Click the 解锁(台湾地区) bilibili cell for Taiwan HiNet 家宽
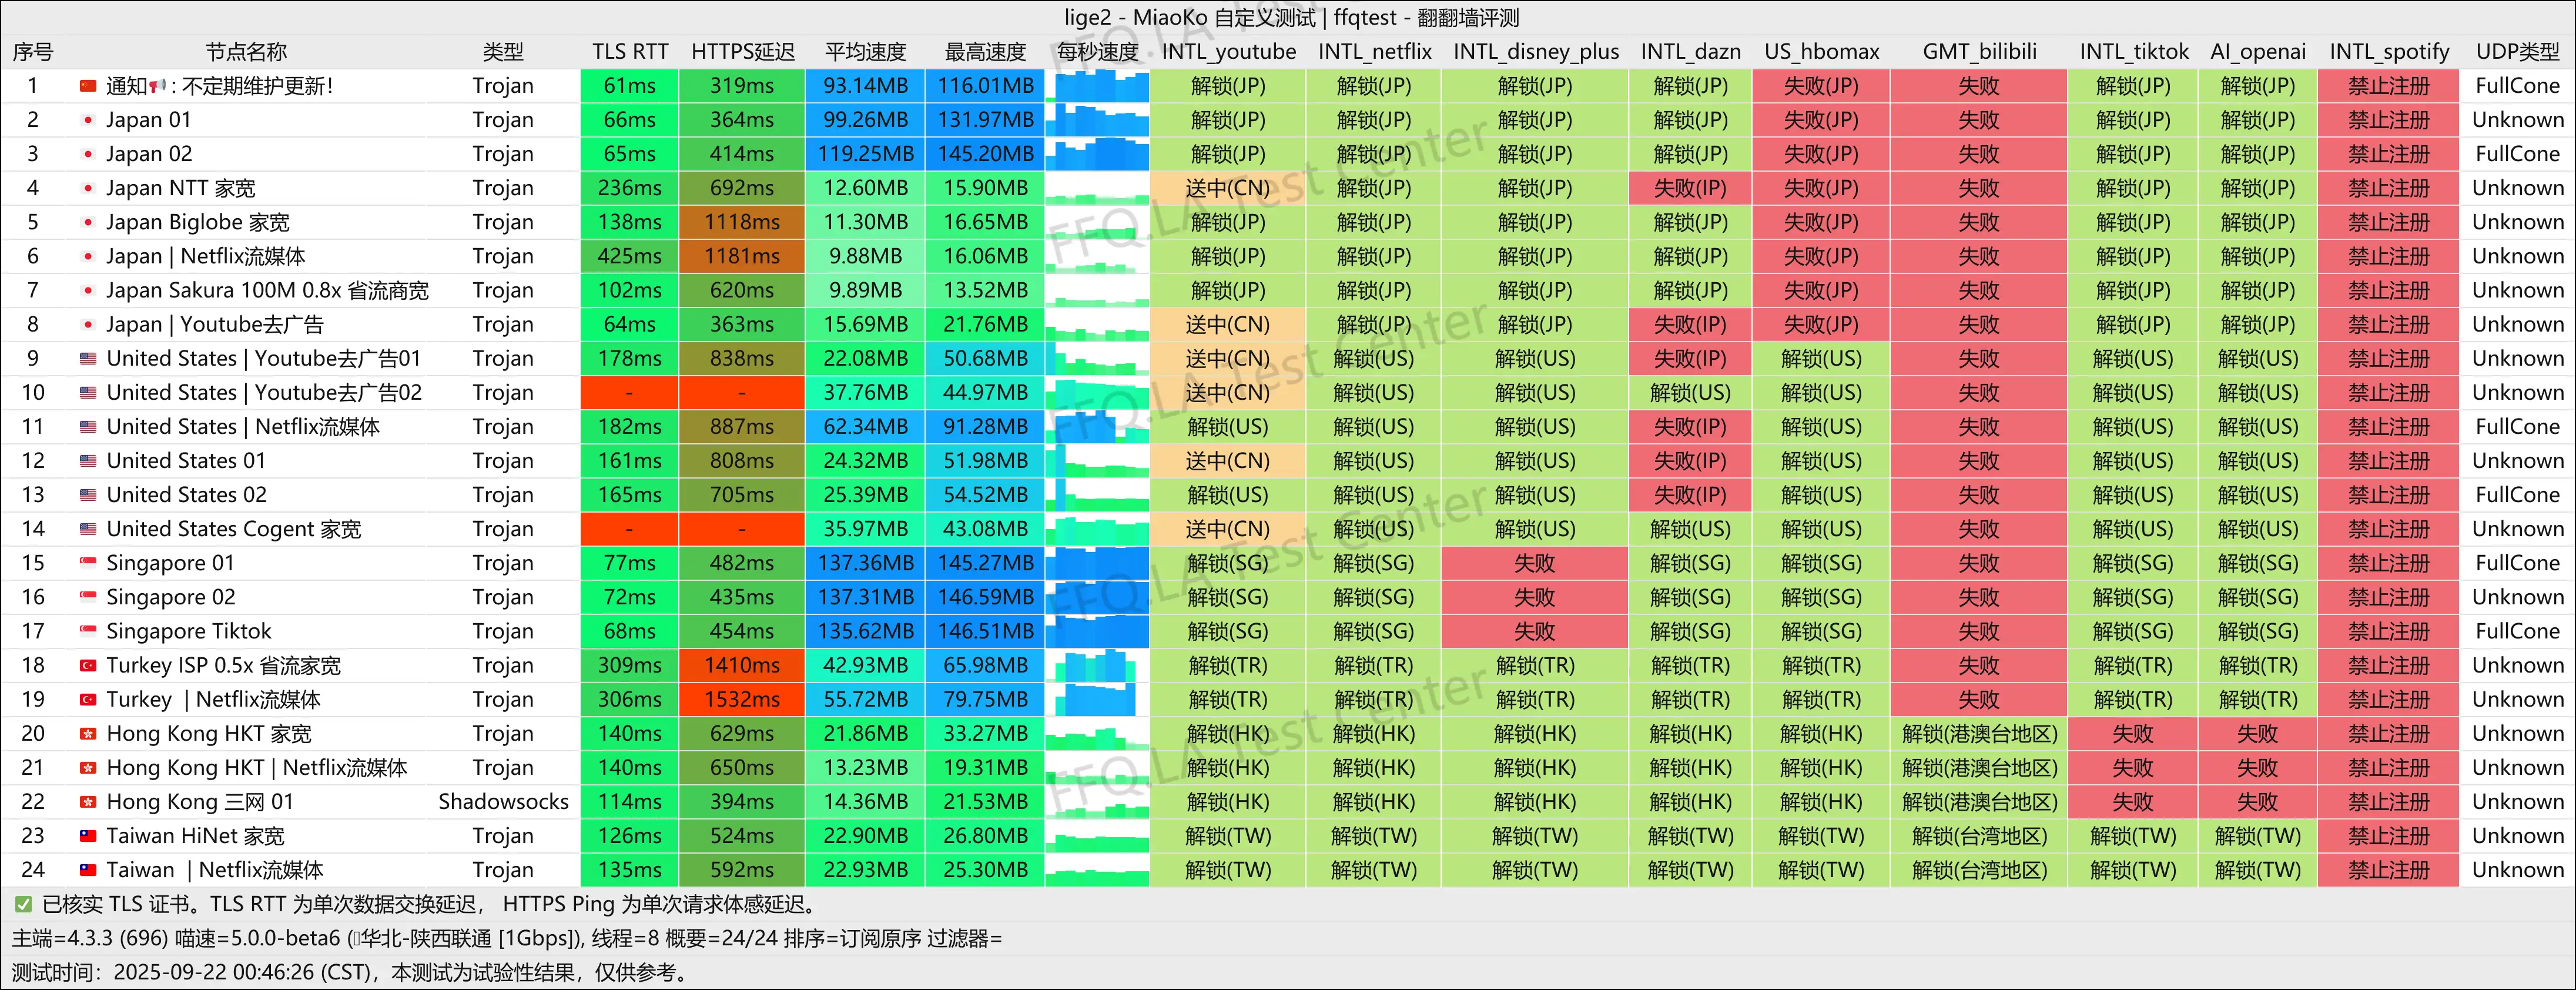This screenshot has height=990, width=2576. 1979,836
